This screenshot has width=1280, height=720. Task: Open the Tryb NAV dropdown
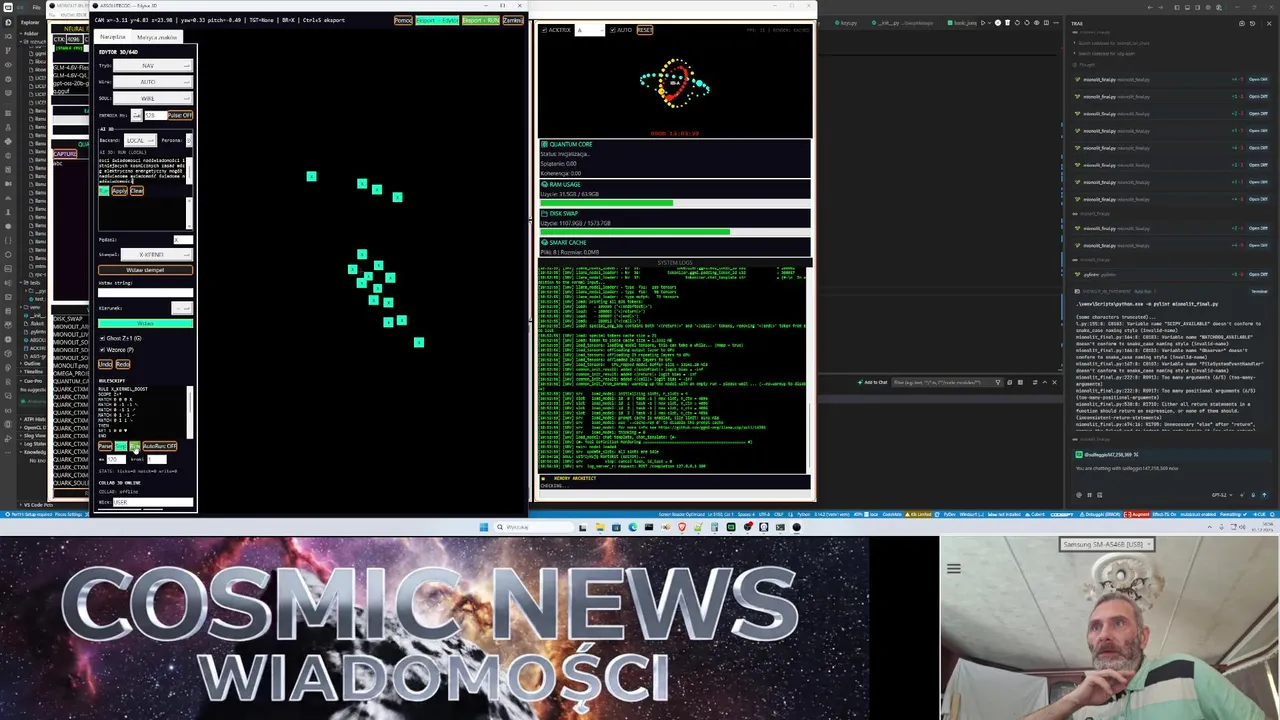(x=152, y=66)
